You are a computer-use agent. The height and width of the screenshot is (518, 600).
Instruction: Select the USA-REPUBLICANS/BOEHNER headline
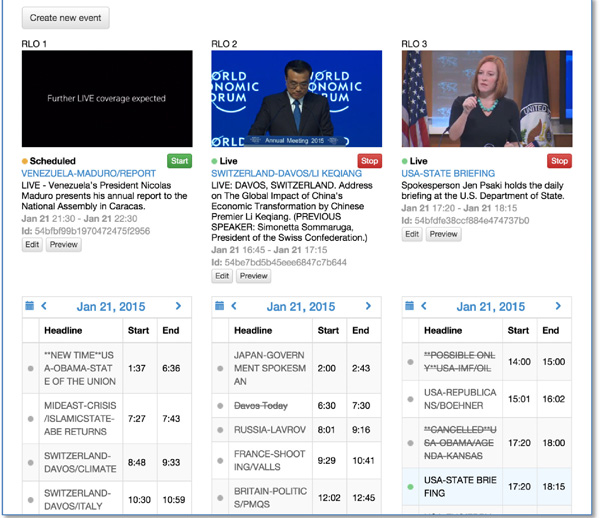(460, 399)
